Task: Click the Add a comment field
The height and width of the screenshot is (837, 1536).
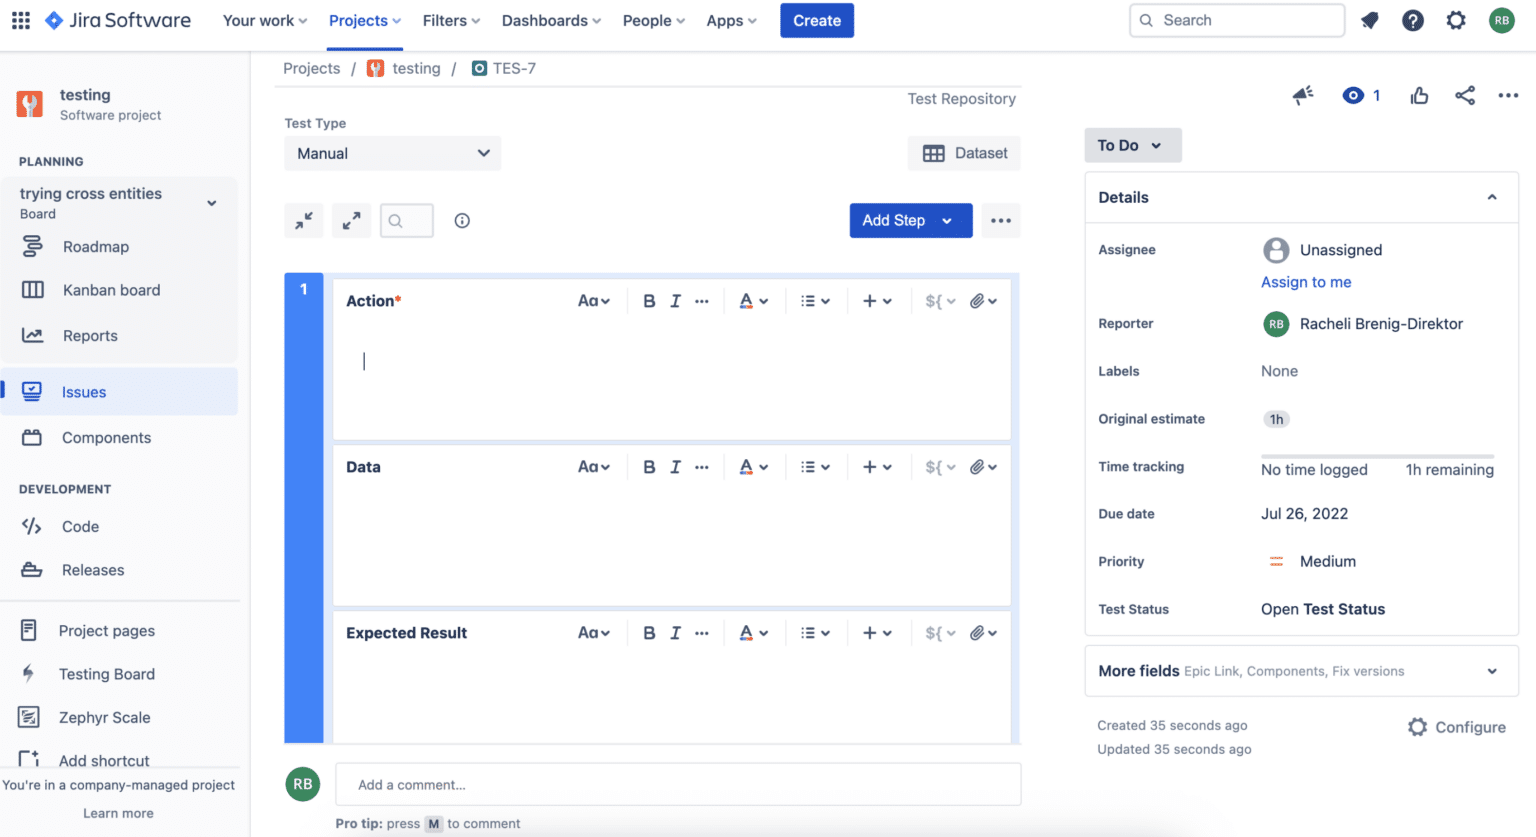Action: 678,784
